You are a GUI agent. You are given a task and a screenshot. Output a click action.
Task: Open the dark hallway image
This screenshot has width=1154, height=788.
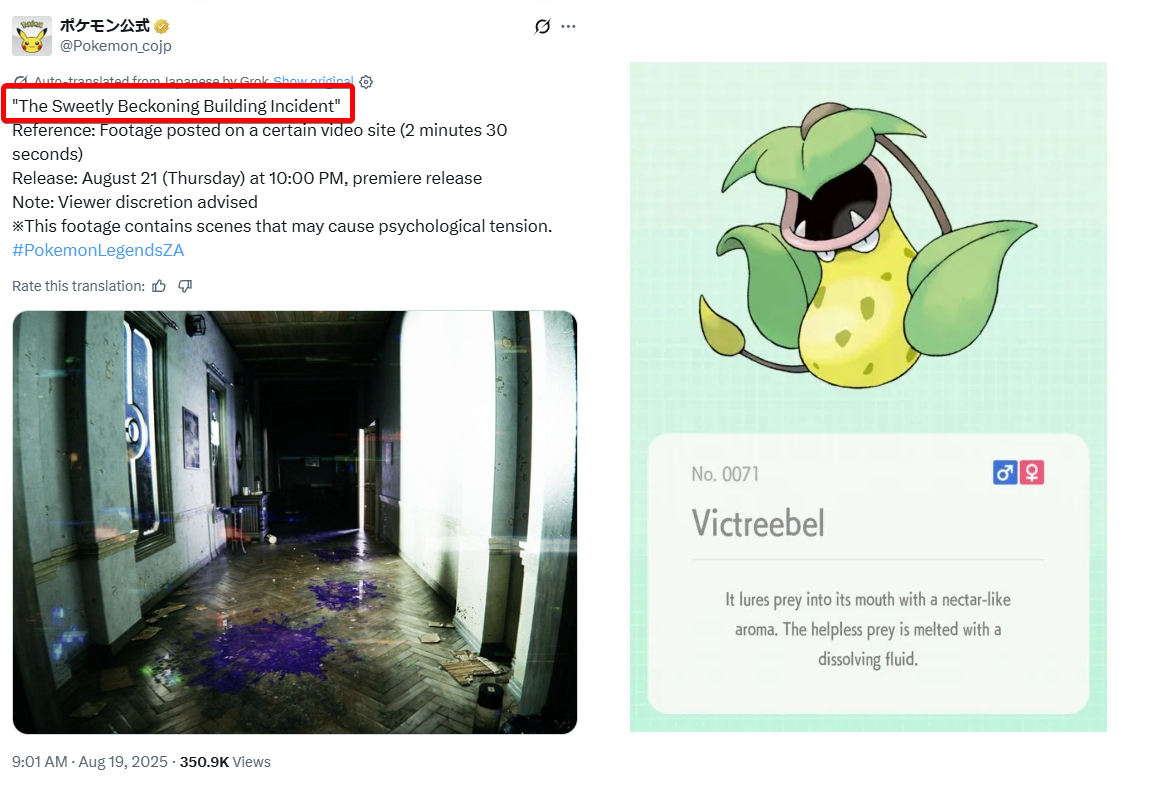click(x=294, y=522)
